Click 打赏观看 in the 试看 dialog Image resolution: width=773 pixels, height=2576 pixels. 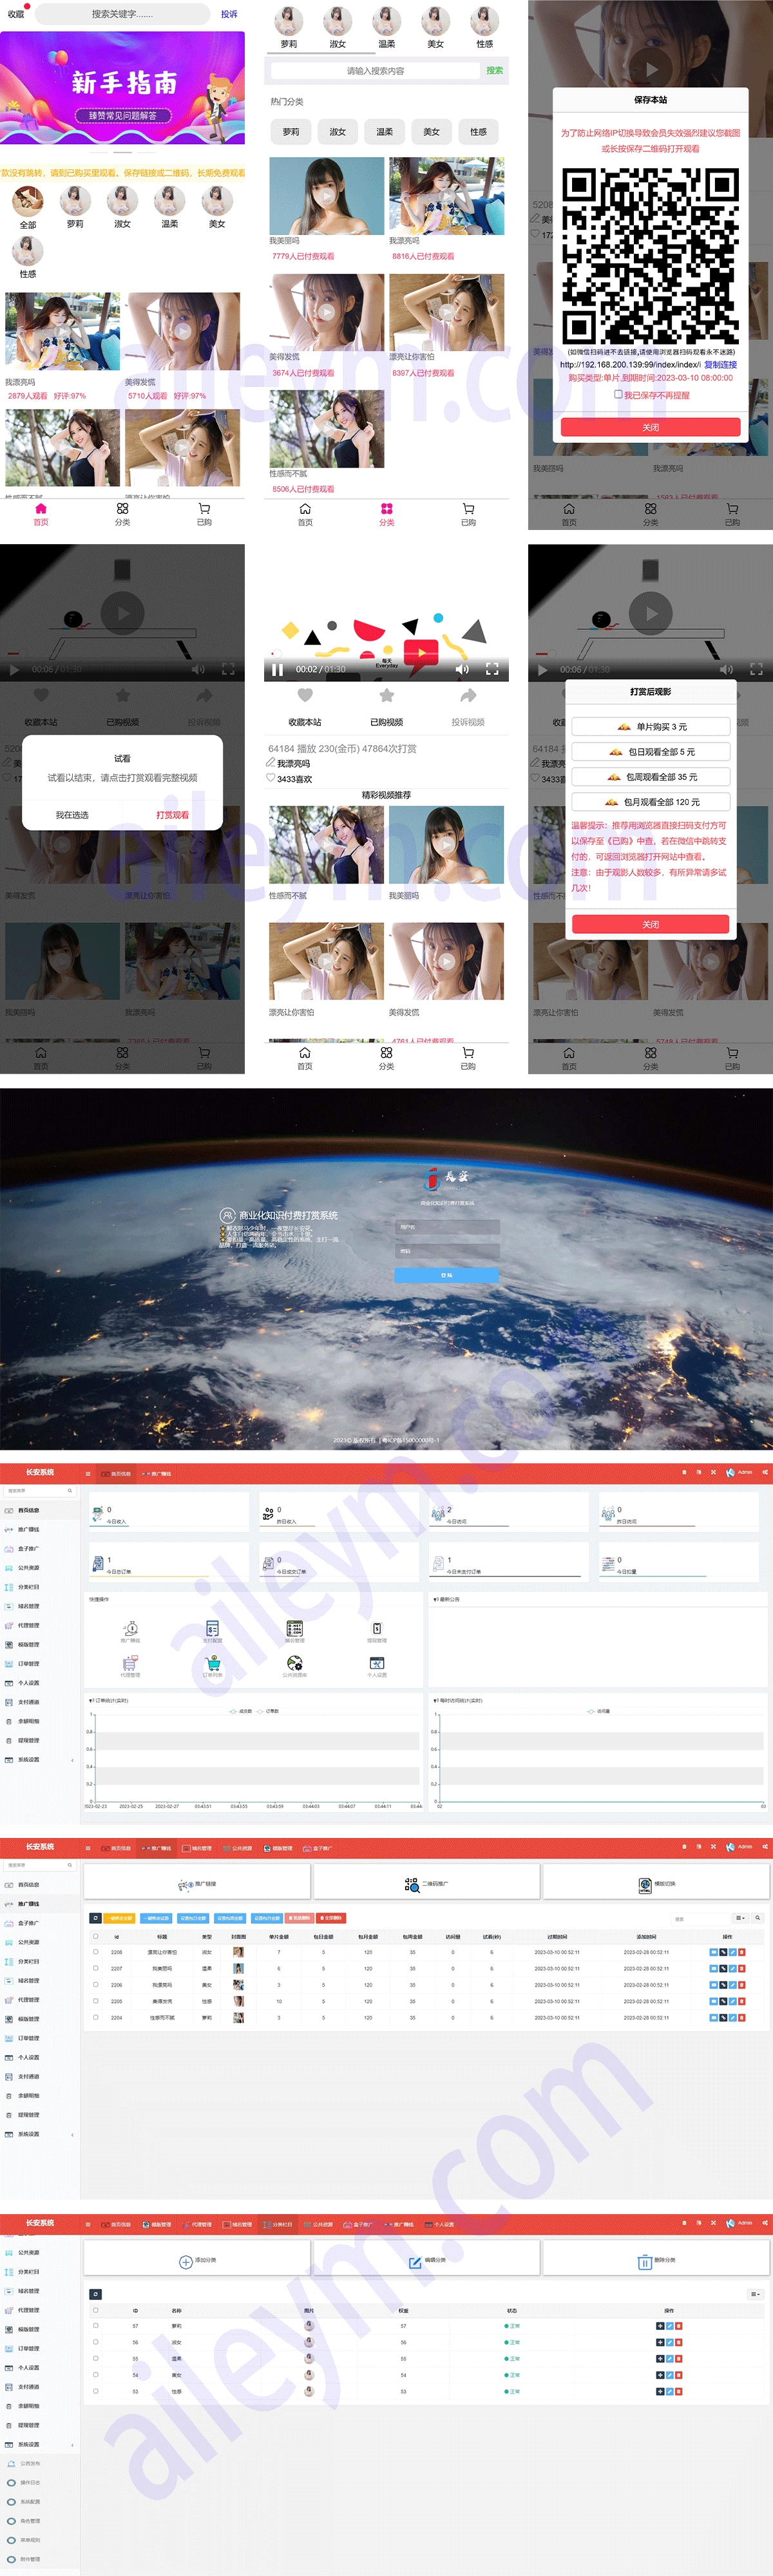172,815
